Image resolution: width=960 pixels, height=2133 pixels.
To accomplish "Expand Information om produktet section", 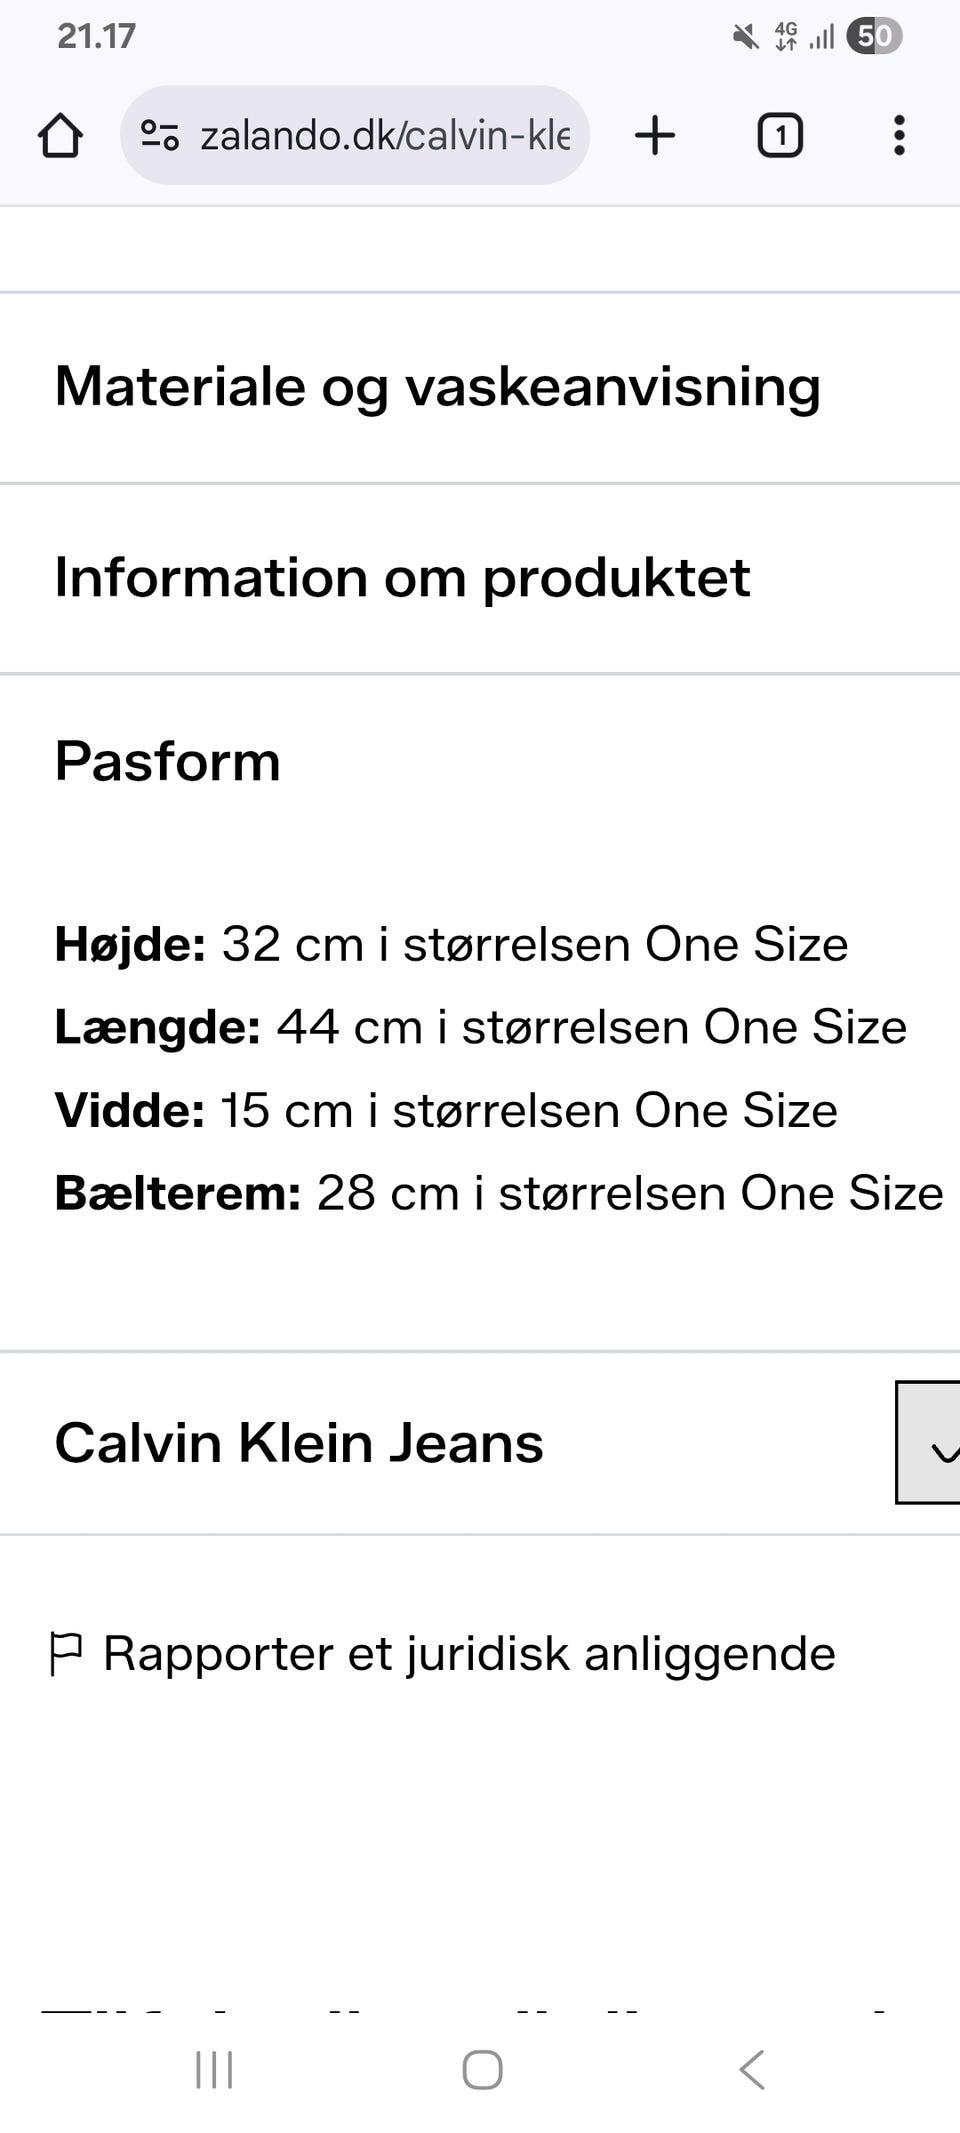I will 402,578.
